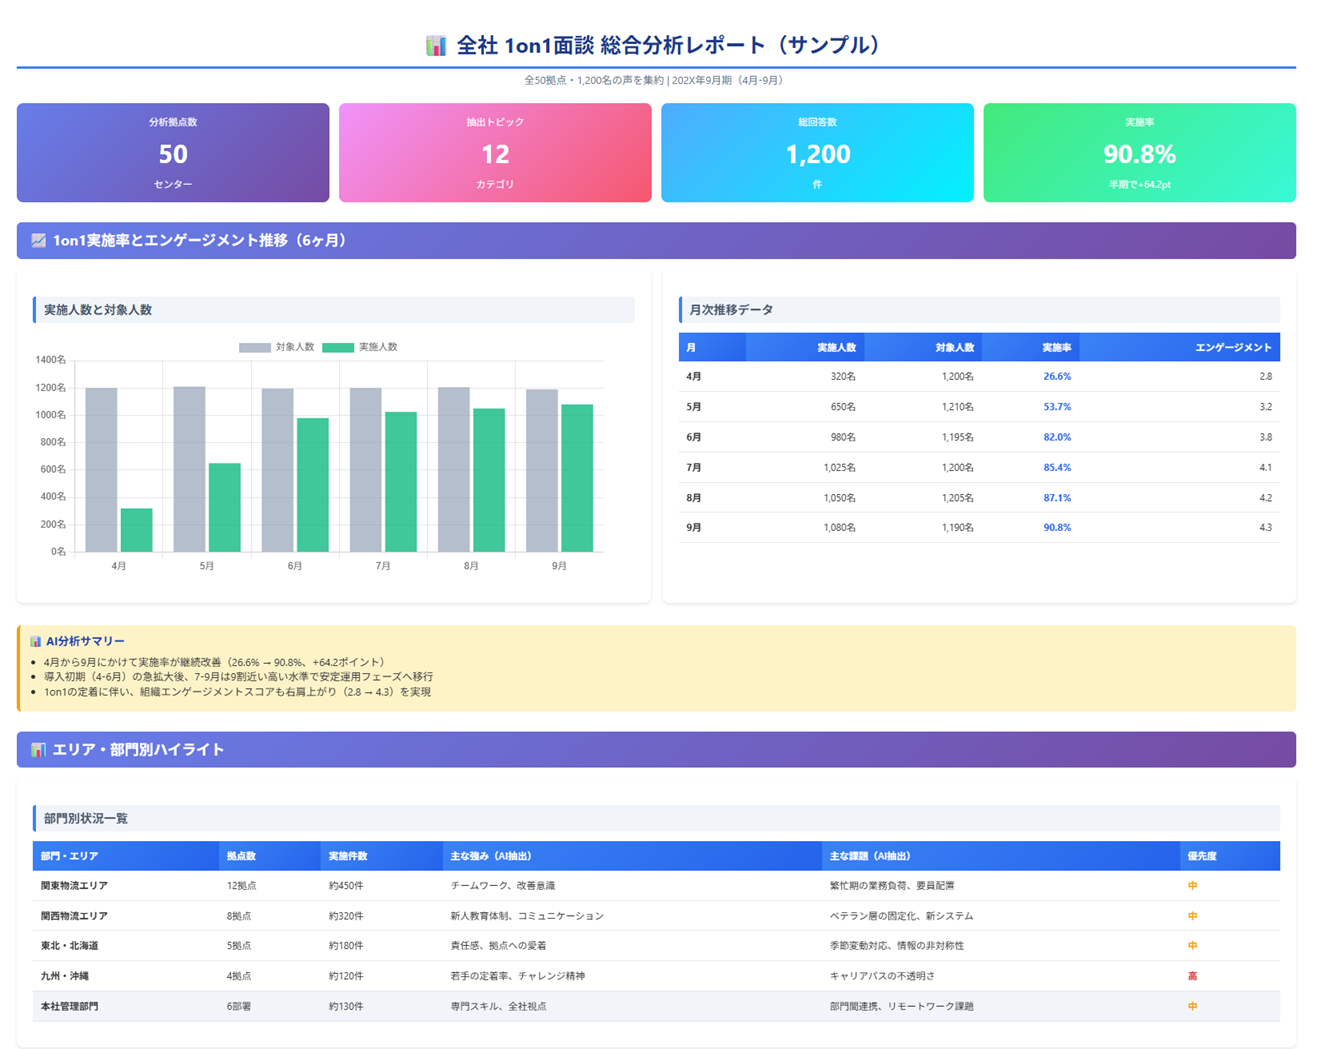Open the 26.6% implementation rate link for 4月
Viewport: 1320px width, 1049px height.
click(1055, 377)
